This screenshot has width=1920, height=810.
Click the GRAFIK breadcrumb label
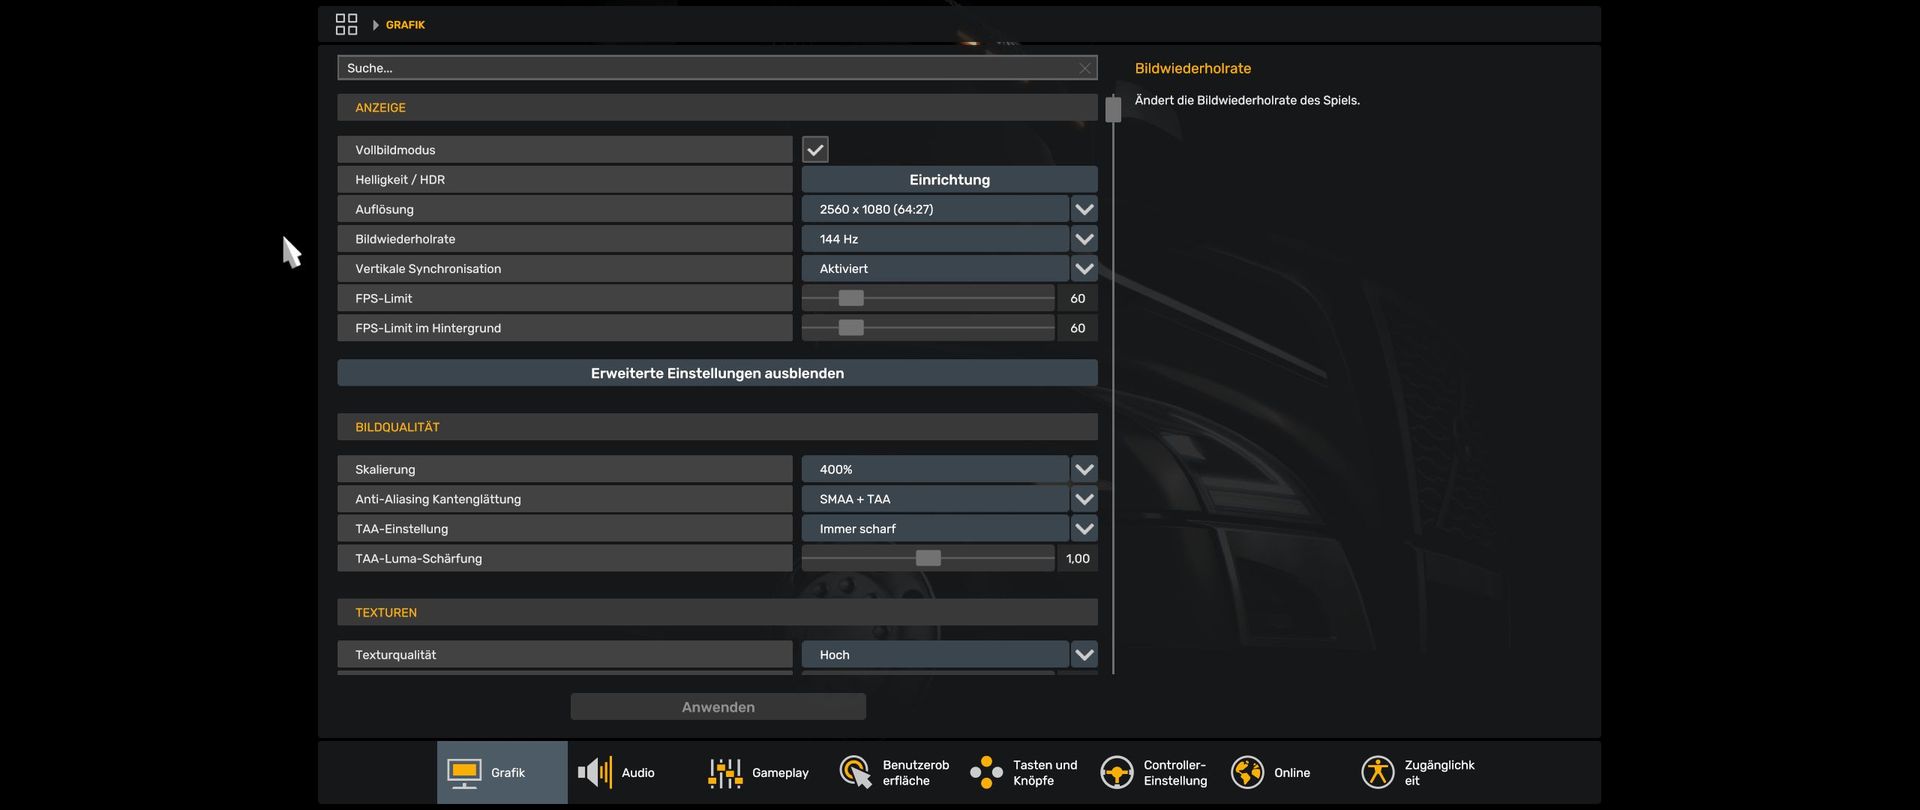tap(405, 25)
